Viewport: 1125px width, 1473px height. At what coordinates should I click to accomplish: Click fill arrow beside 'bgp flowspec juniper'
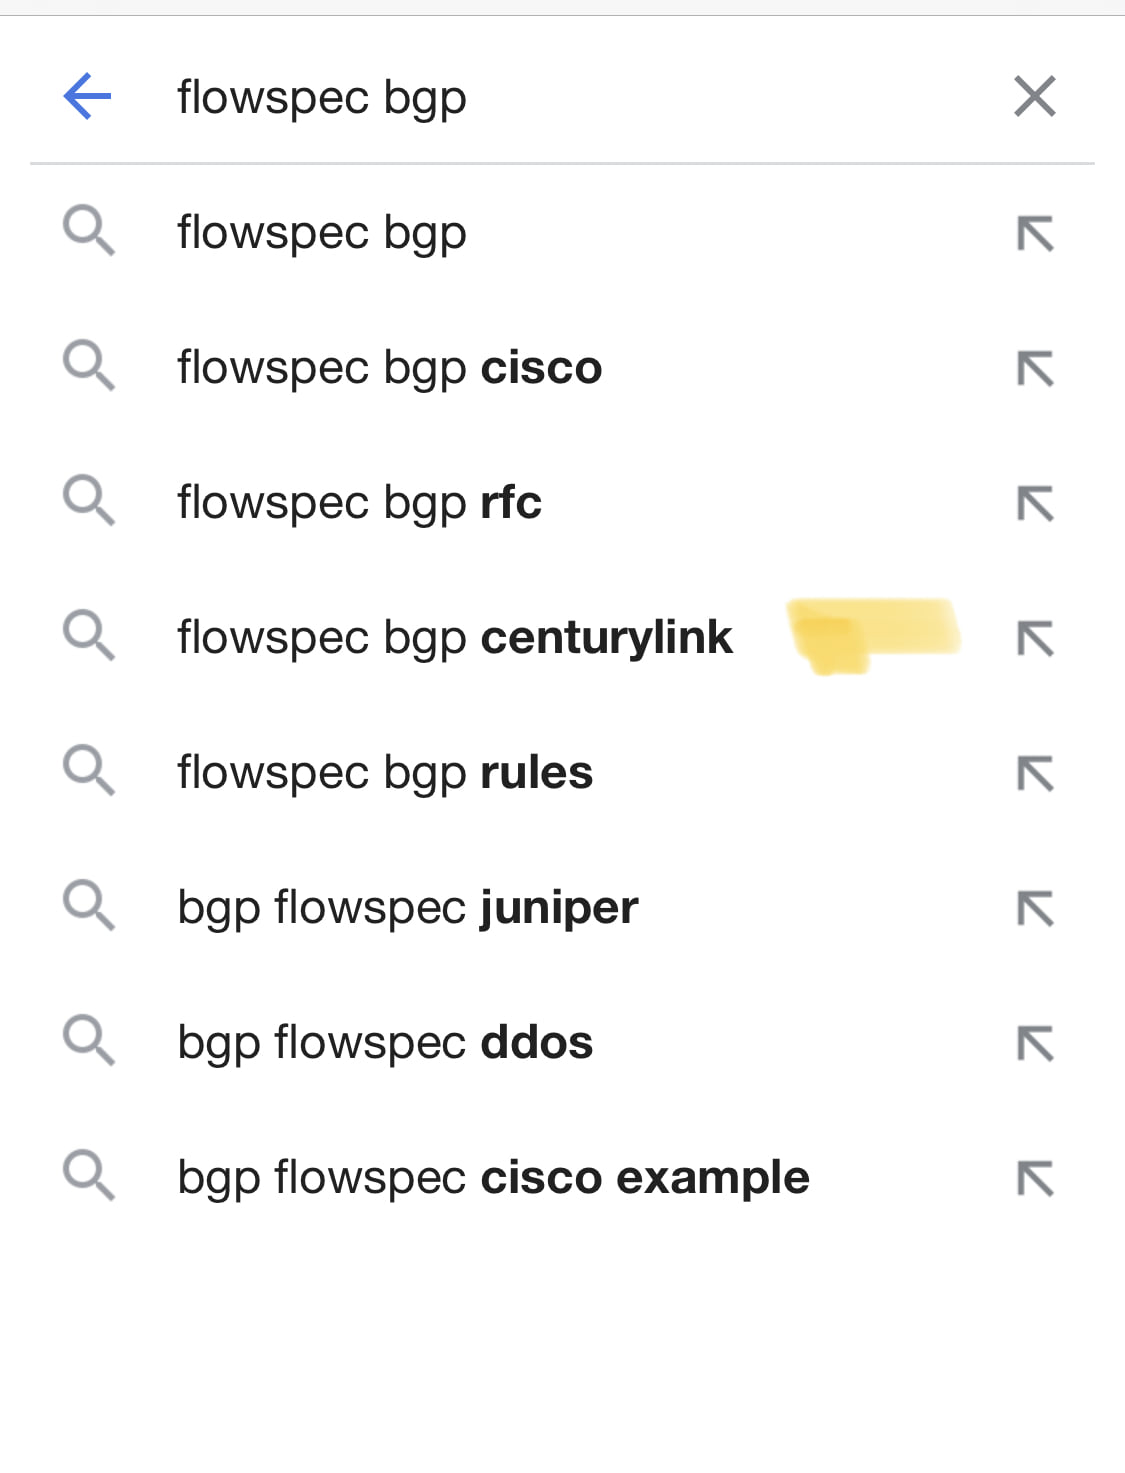click(1035, 909)
